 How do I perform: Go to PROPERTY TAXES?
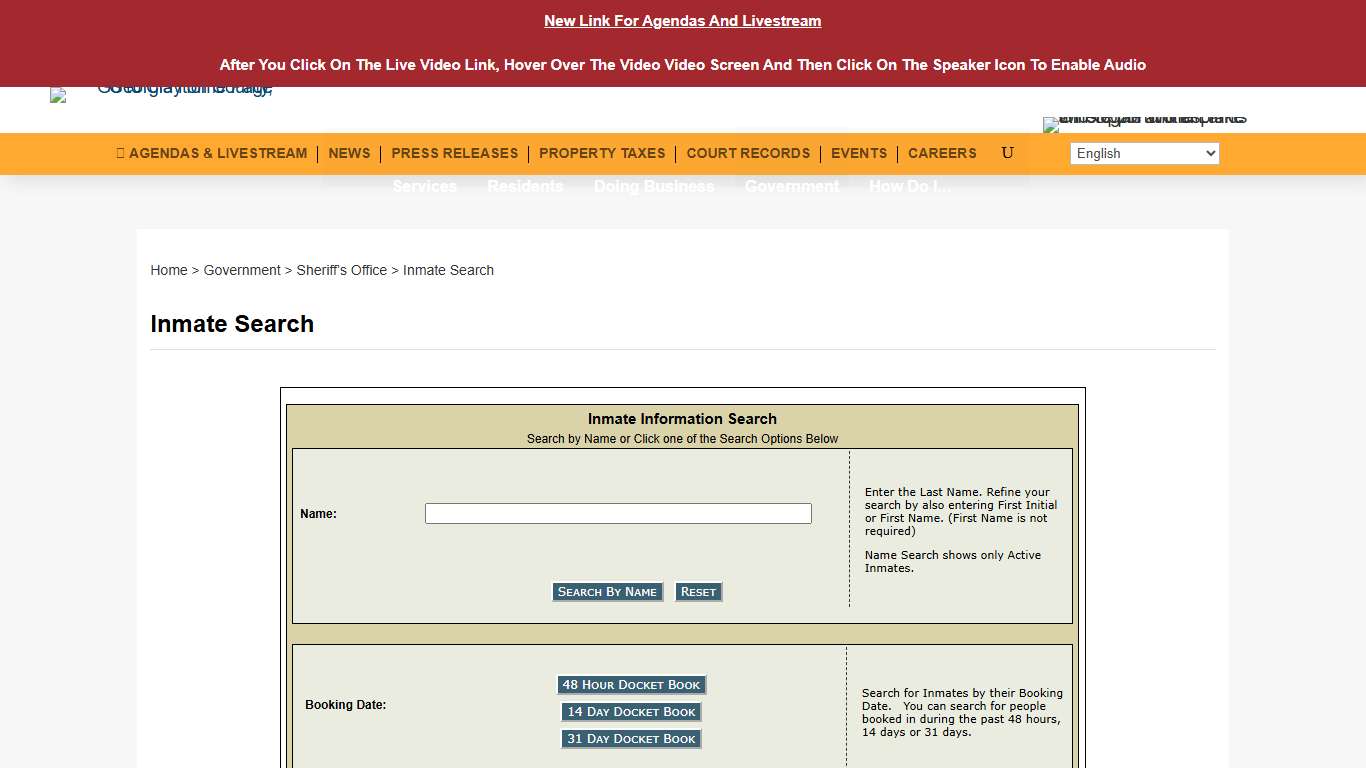coord(602,153)
